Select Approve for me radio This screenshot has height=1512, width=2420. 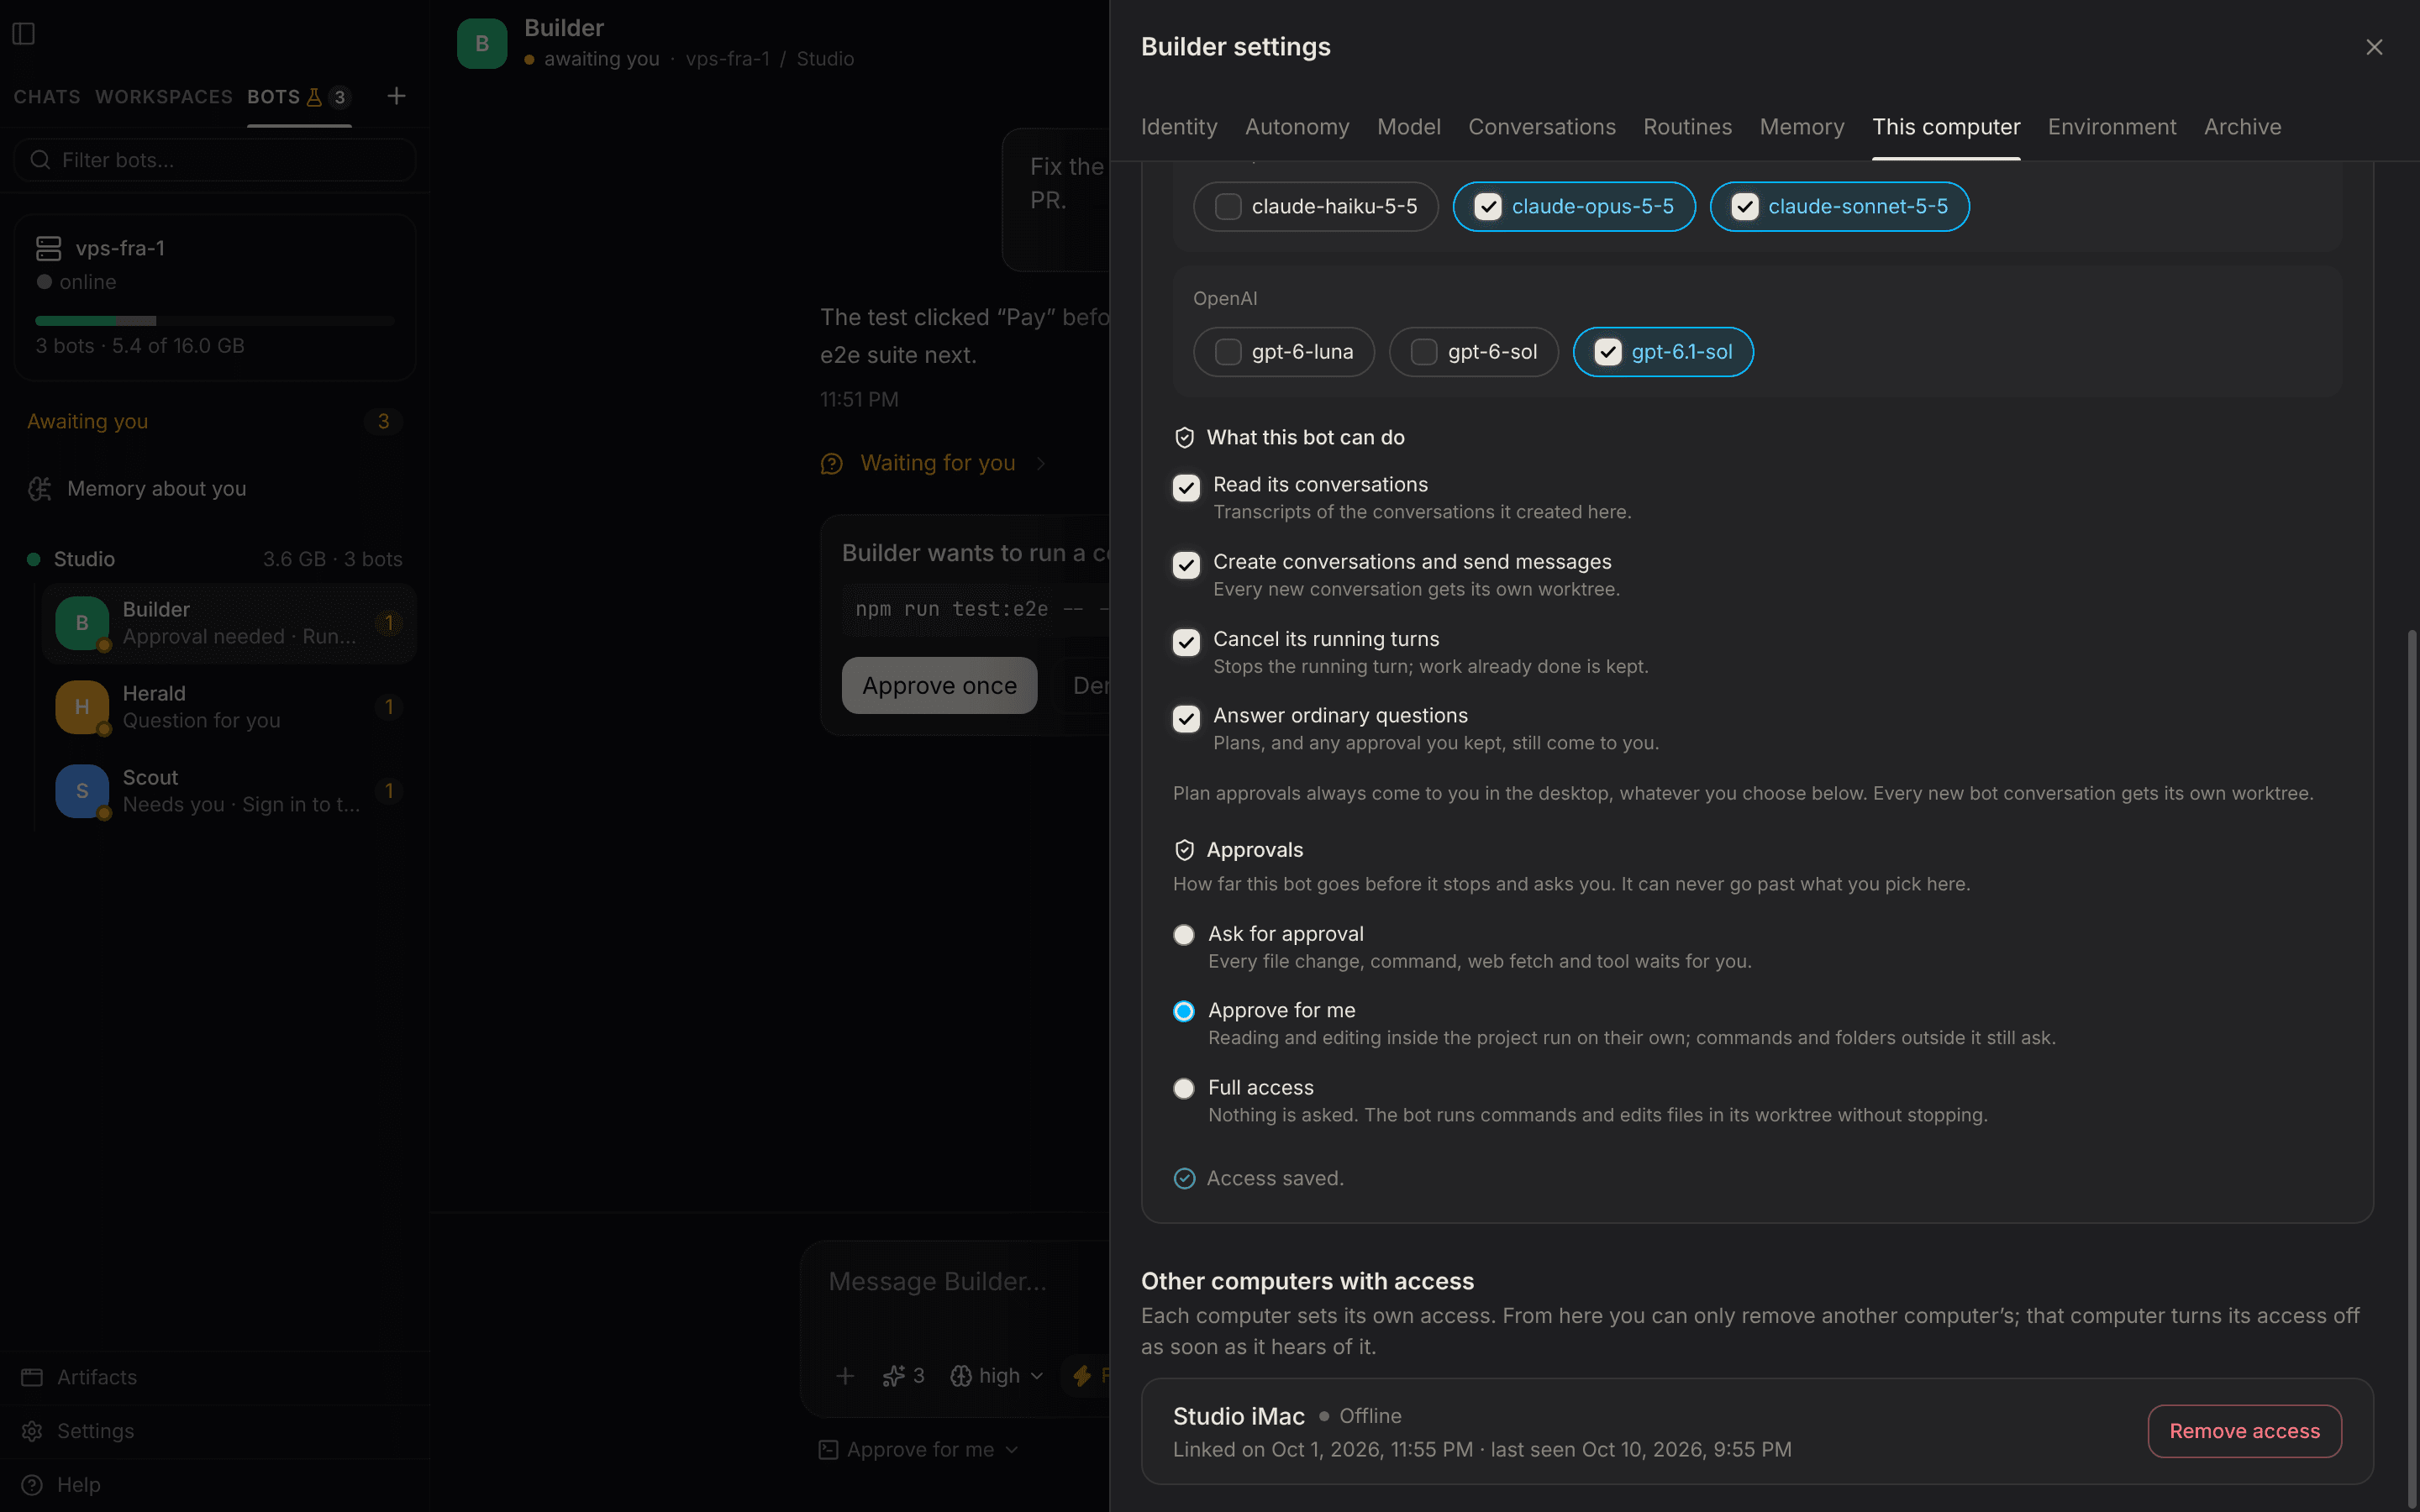(1184, 1012)
